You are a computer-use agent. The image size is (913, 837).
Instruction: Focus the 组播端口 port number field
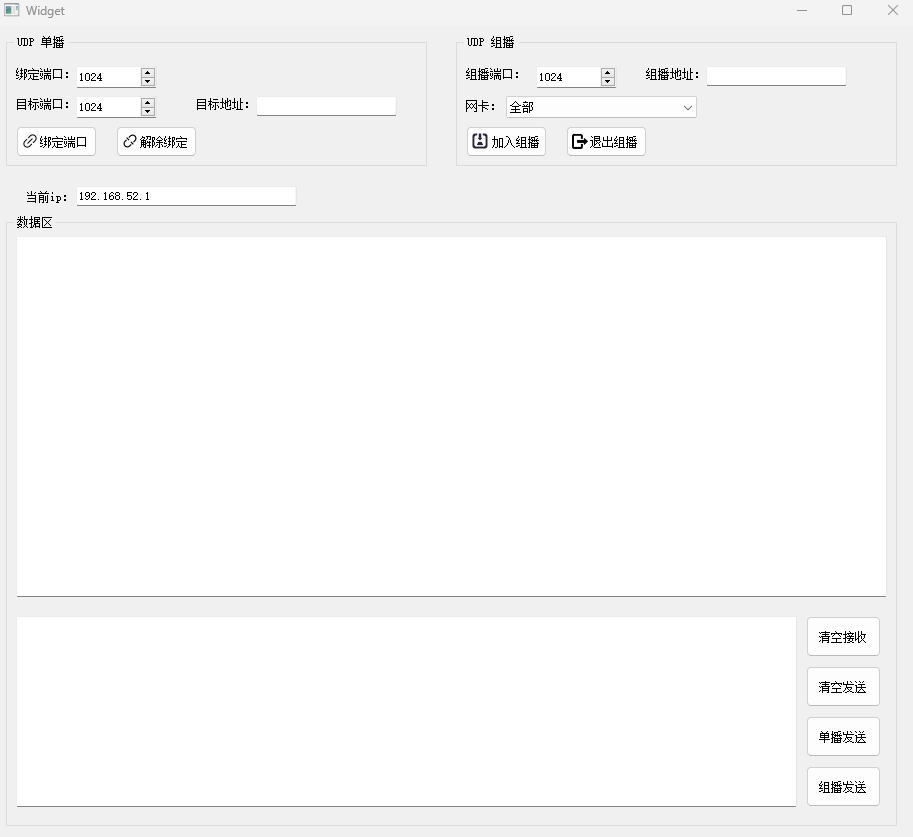click(x=569, y=77)
